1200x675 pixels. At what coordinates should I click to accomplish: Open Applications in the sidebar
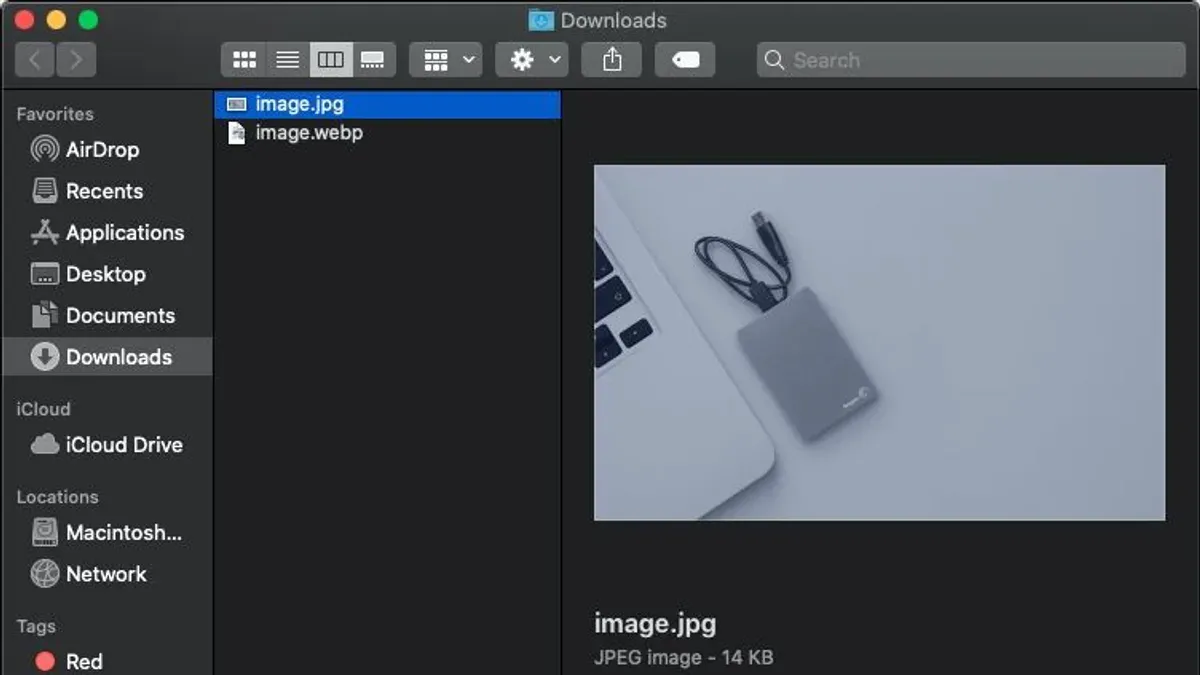click(x=107, y=233)
